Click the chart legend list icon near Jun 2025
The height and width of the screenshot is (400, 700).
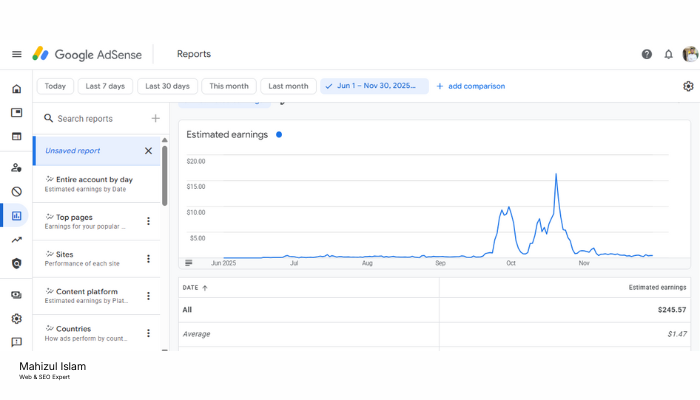pyautogui.click(x=189, y=263)
